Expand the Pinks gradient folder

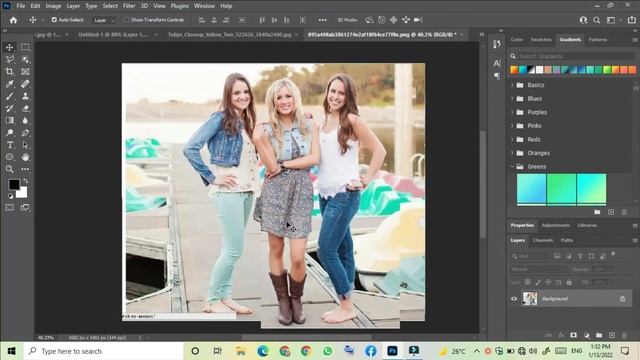tap(512, 126)
